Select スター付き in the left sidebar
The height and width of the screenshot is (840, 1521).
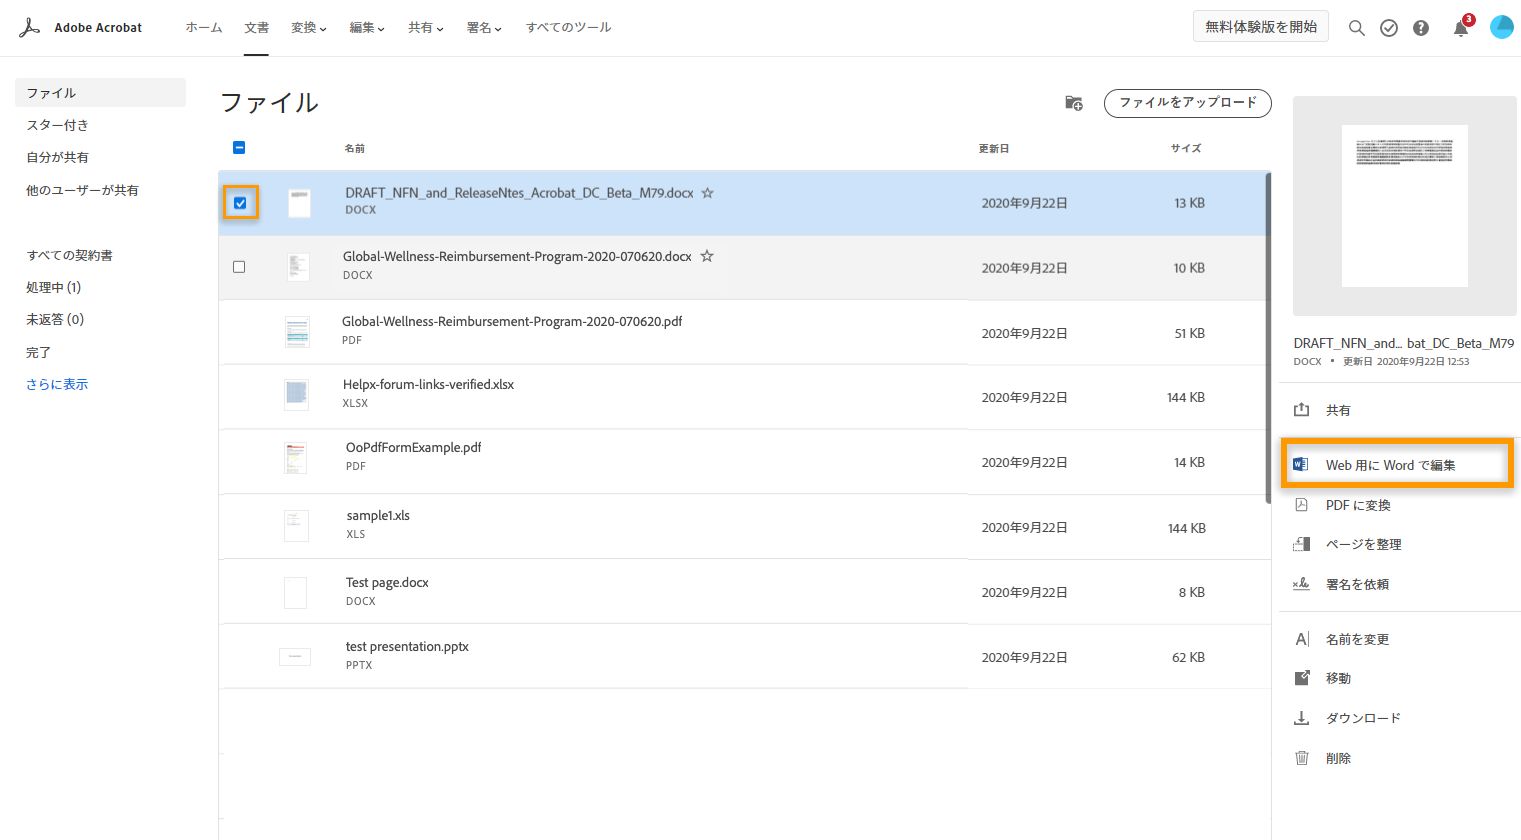58,125
